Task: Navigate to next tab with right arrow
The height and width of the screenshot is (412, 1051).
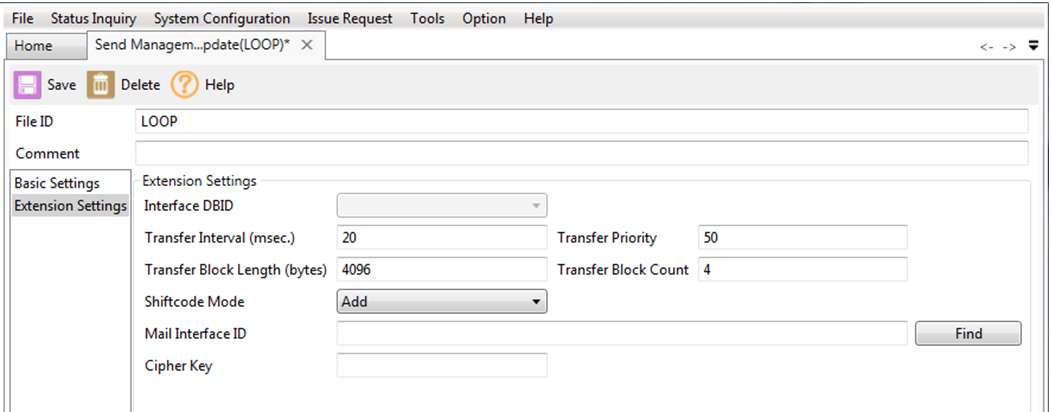Action: [x=1009, y=47]
